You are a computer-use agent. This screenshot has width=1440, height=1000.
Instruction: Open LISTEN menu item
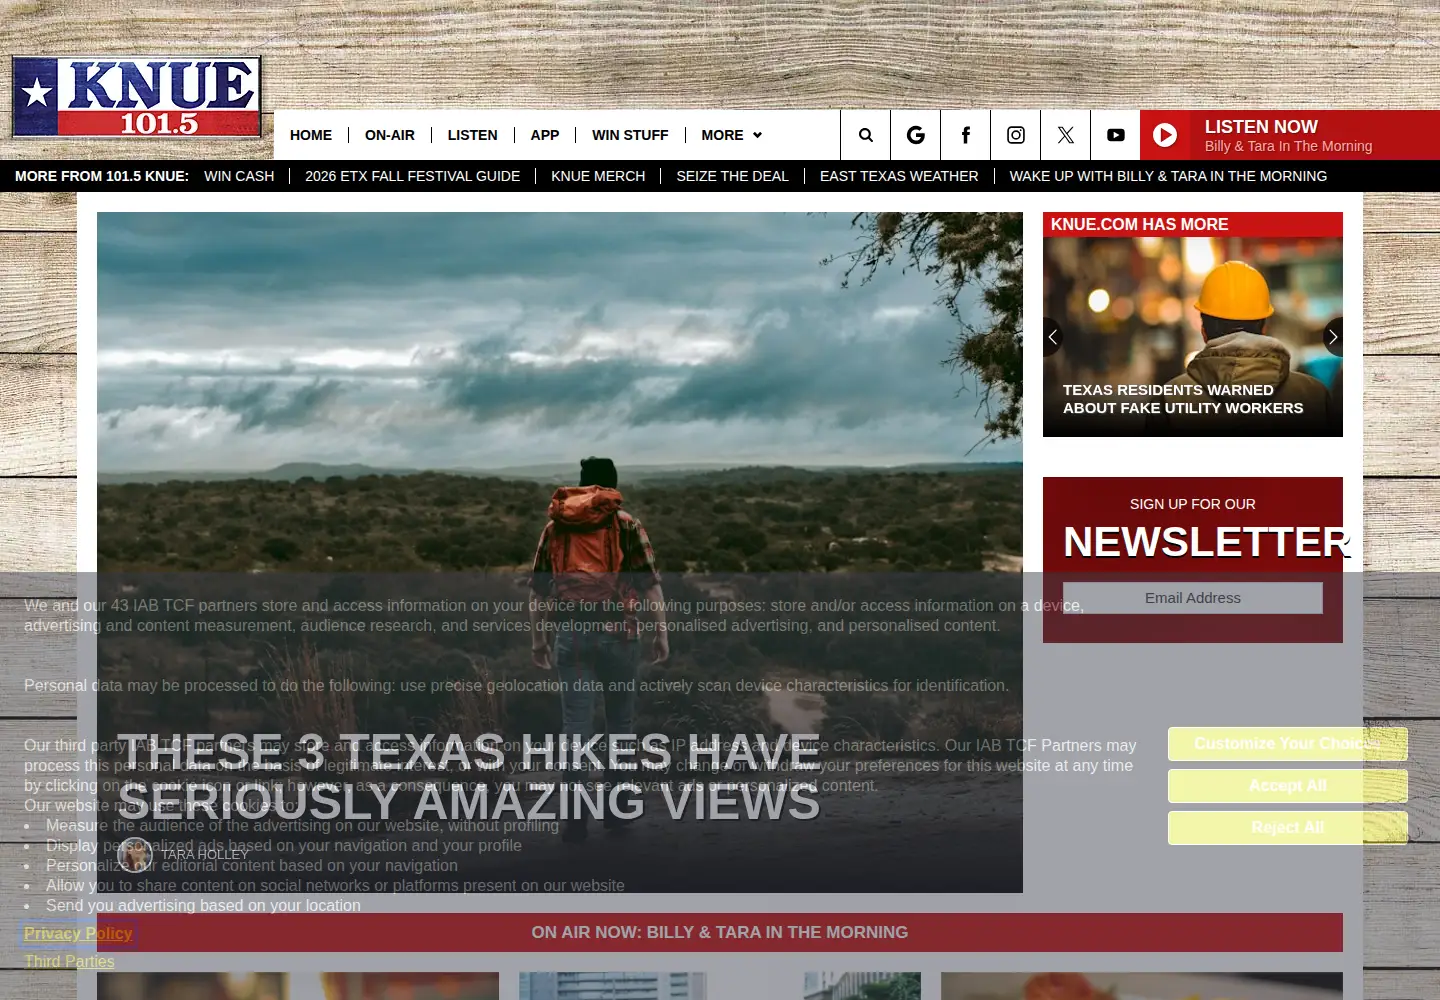click(472, 135)
